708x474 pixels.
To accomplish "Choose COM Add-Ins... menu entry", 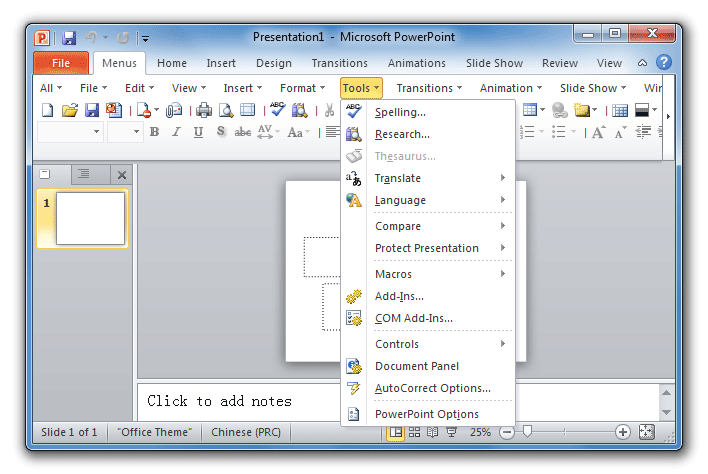I will pos(428,318).
